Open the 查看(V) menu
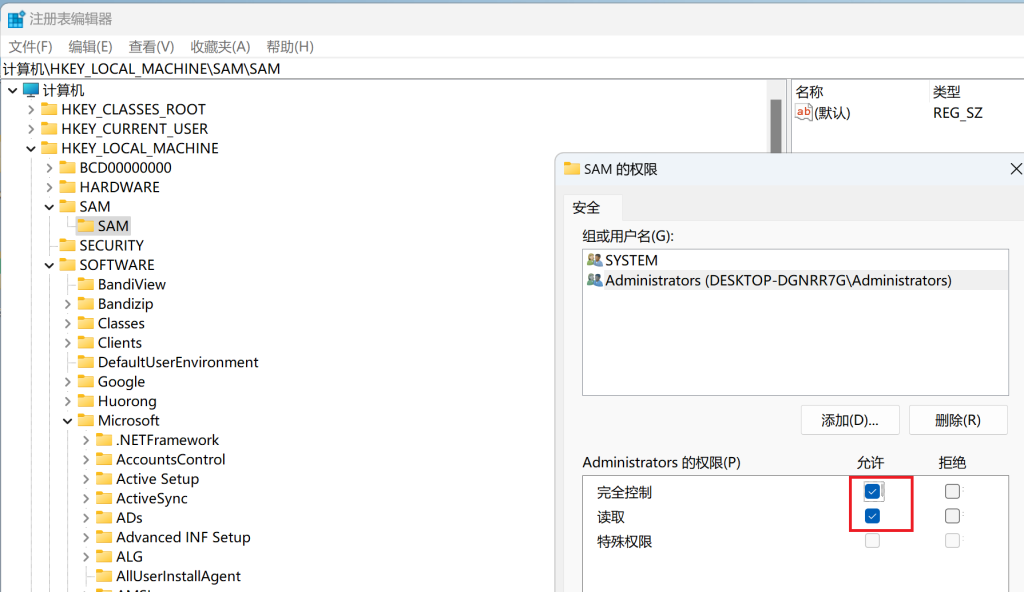 coord(151,47)
